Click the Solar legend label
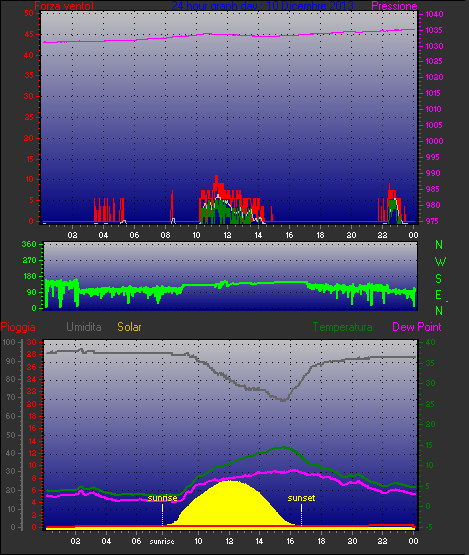The width and height of the screenshot is (469, 555). pos(129,327)
